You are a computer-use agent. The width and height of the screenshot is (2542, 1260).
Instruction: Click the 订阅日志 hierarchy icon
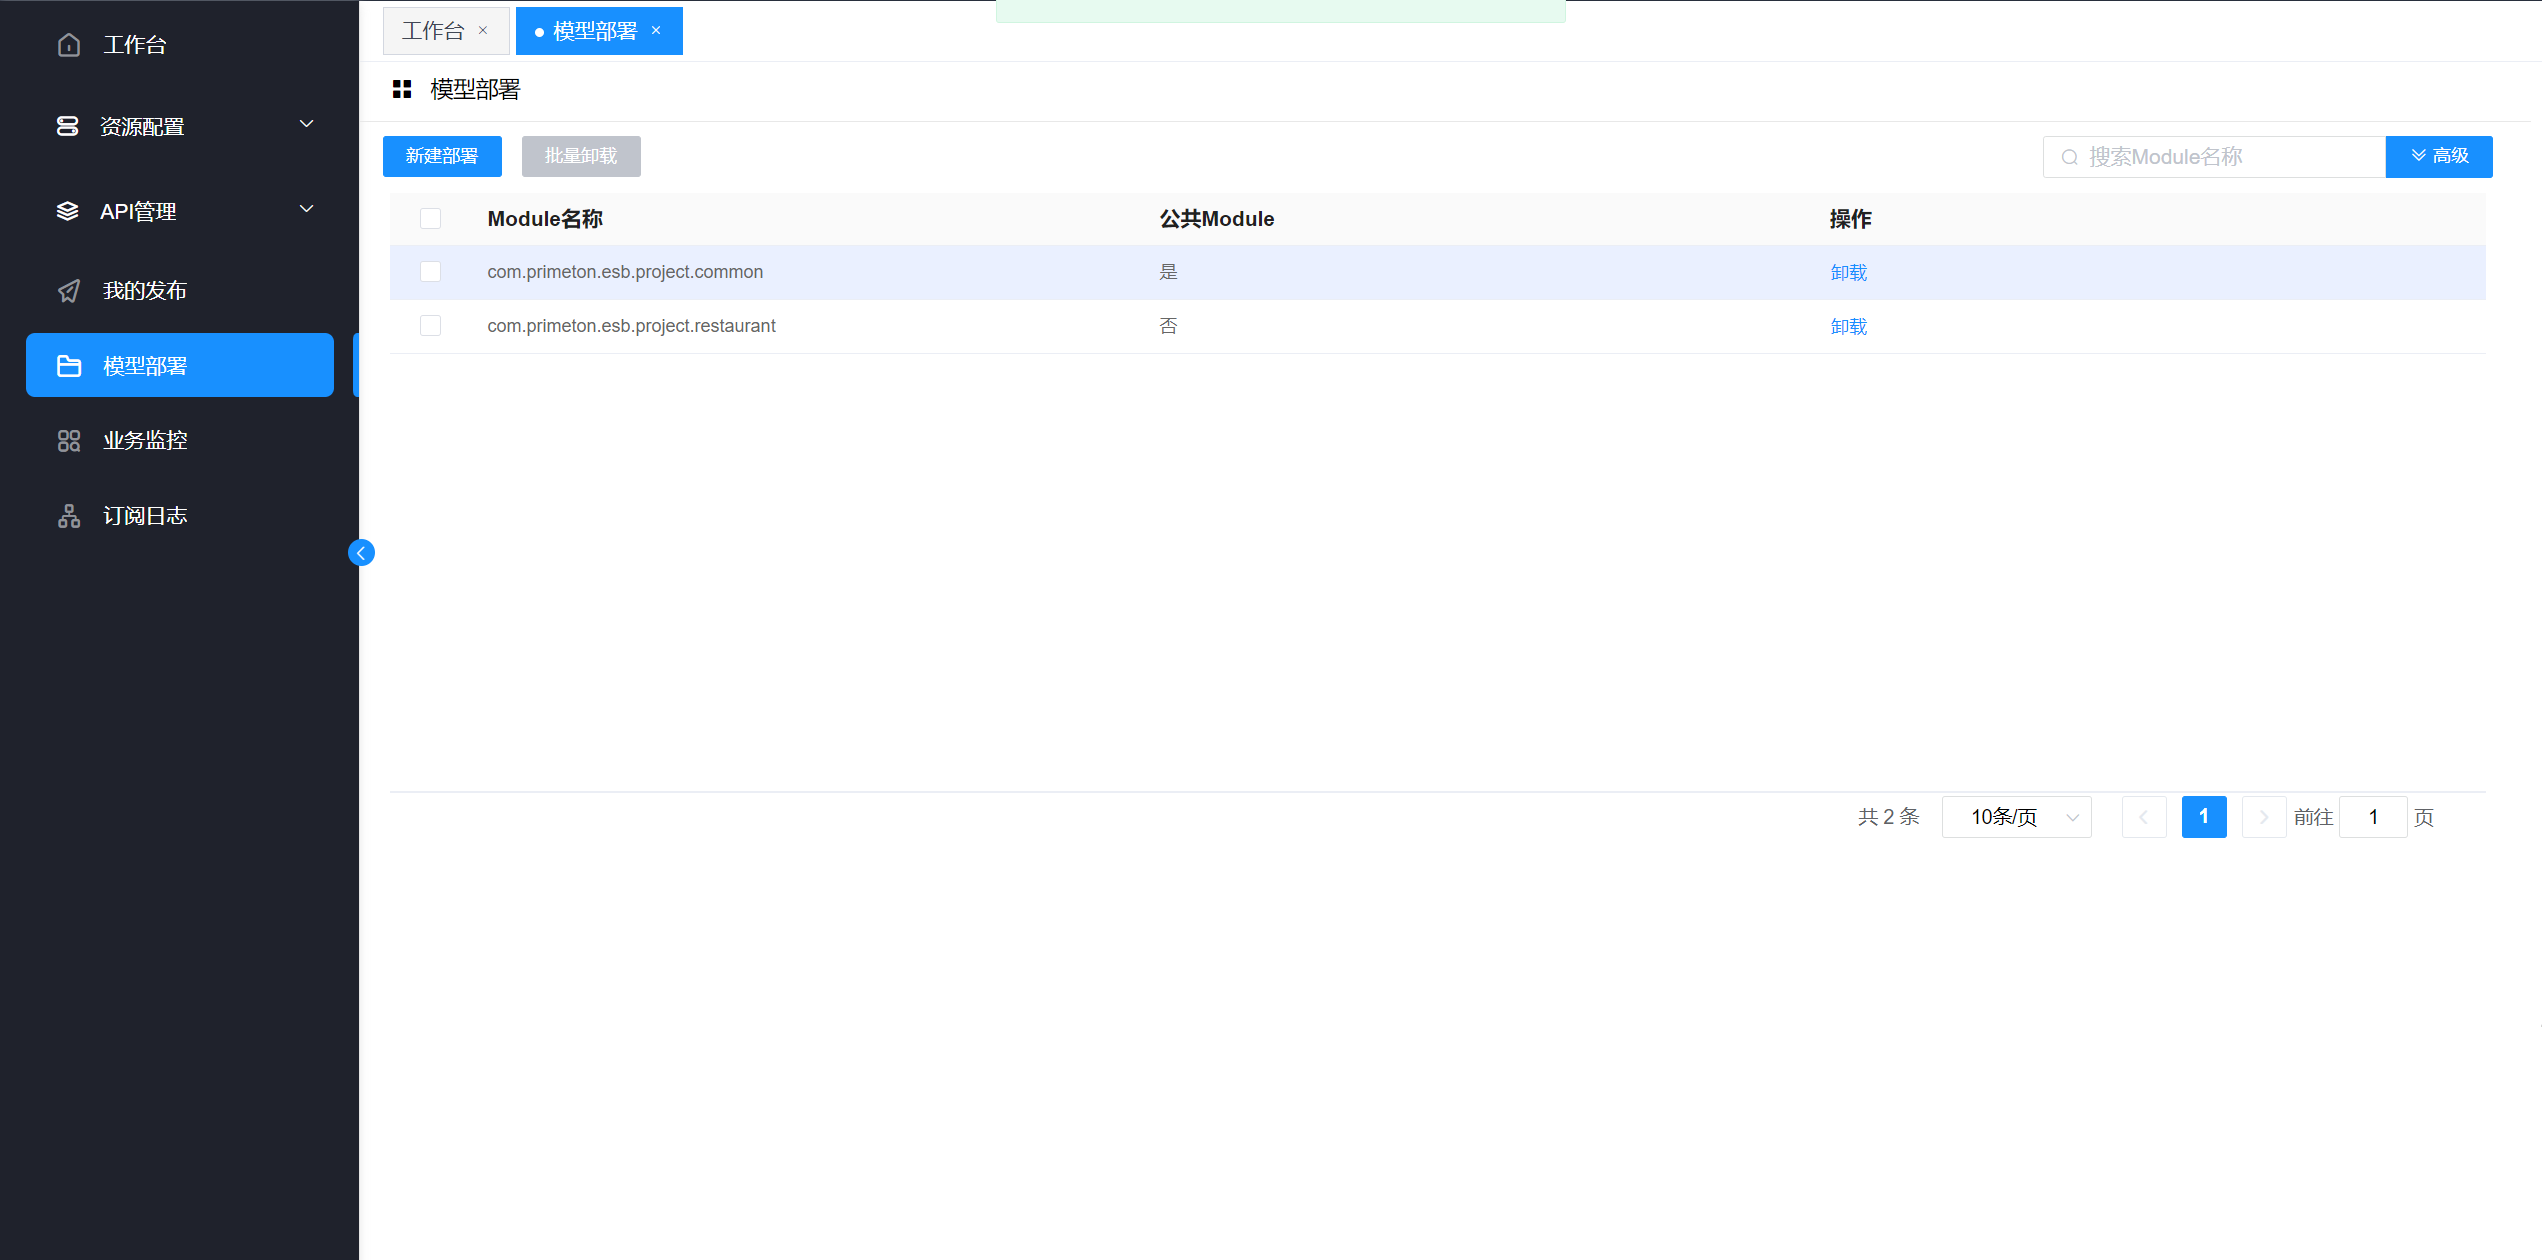point(69,516)
